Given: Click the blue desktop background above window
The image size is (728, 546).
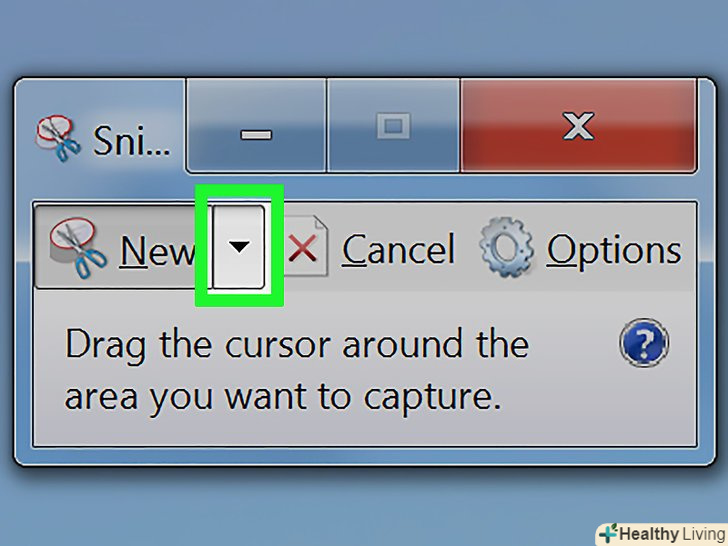Looking at the screenshot, I should pyautogui.click(x=364, y=37).
